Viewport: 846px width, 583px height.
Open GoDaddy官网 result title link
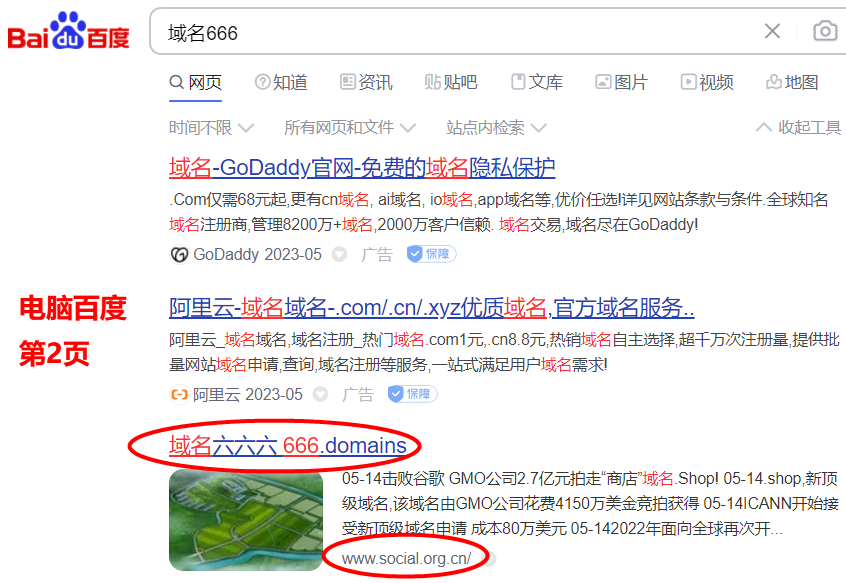coord(361,167)
